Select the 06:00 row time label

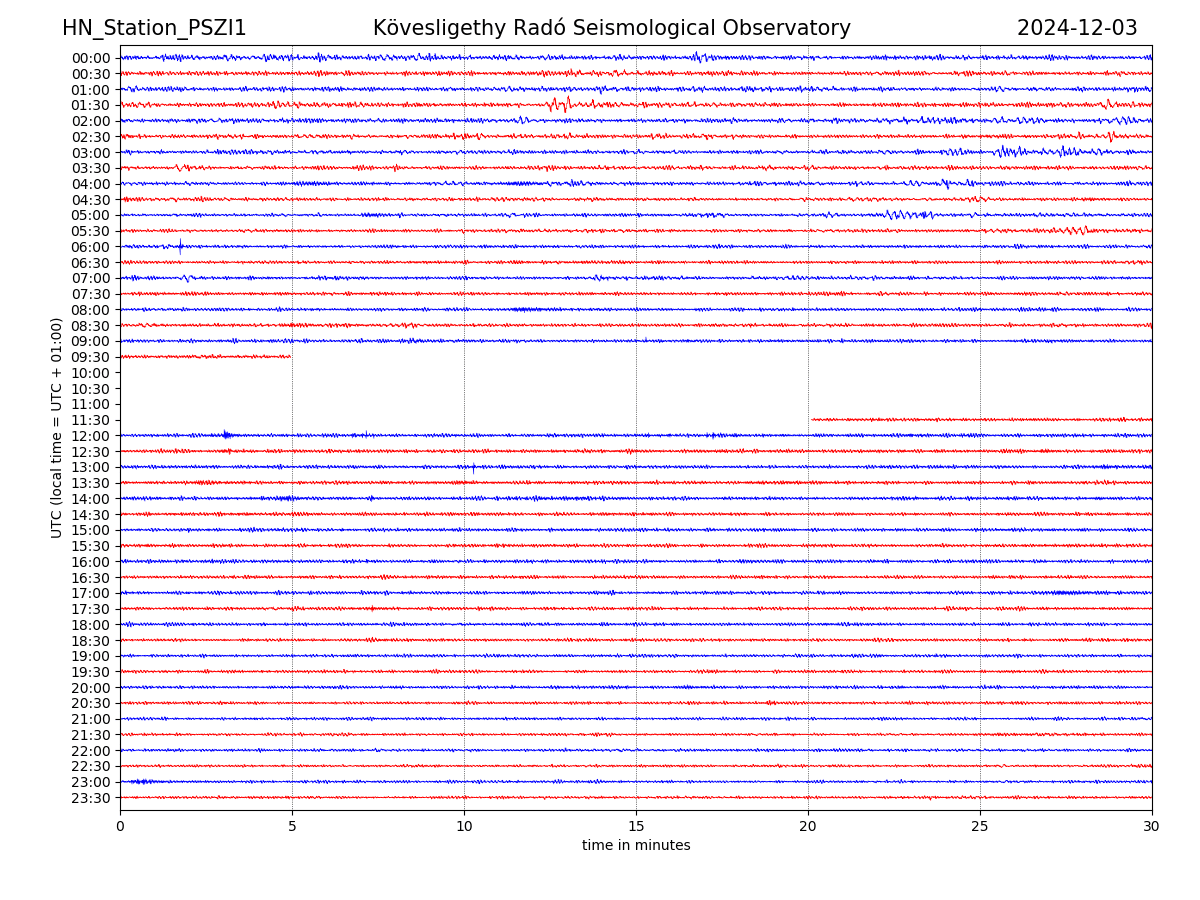[x=91, y=247]
